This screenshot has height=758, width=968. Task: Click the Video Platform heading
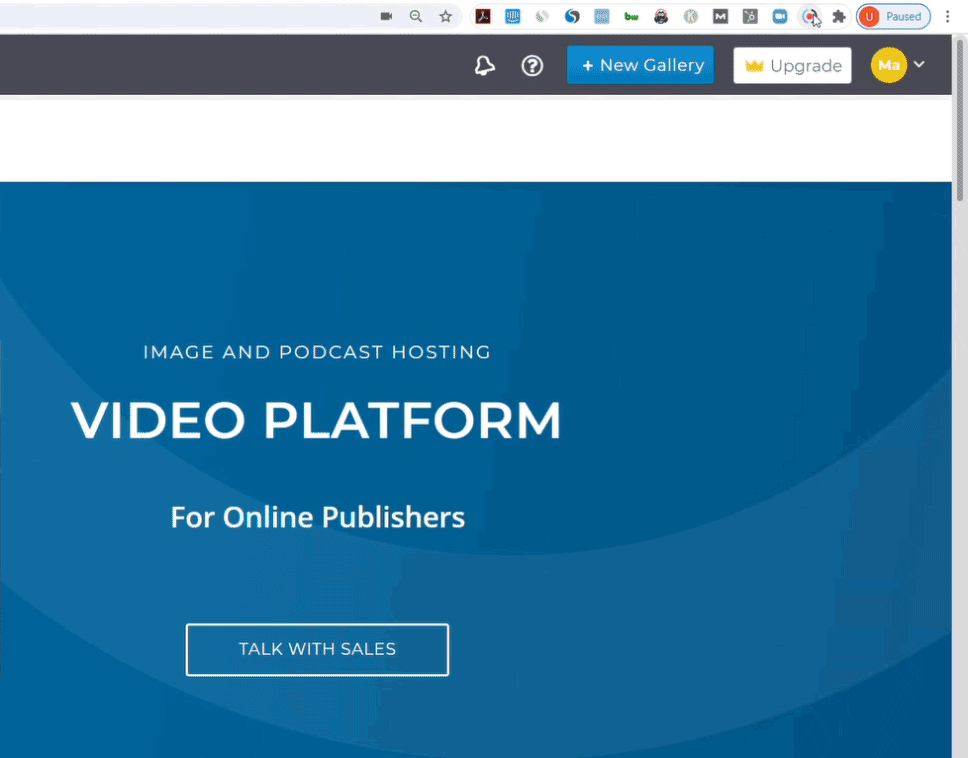click(x=316, y=421)
